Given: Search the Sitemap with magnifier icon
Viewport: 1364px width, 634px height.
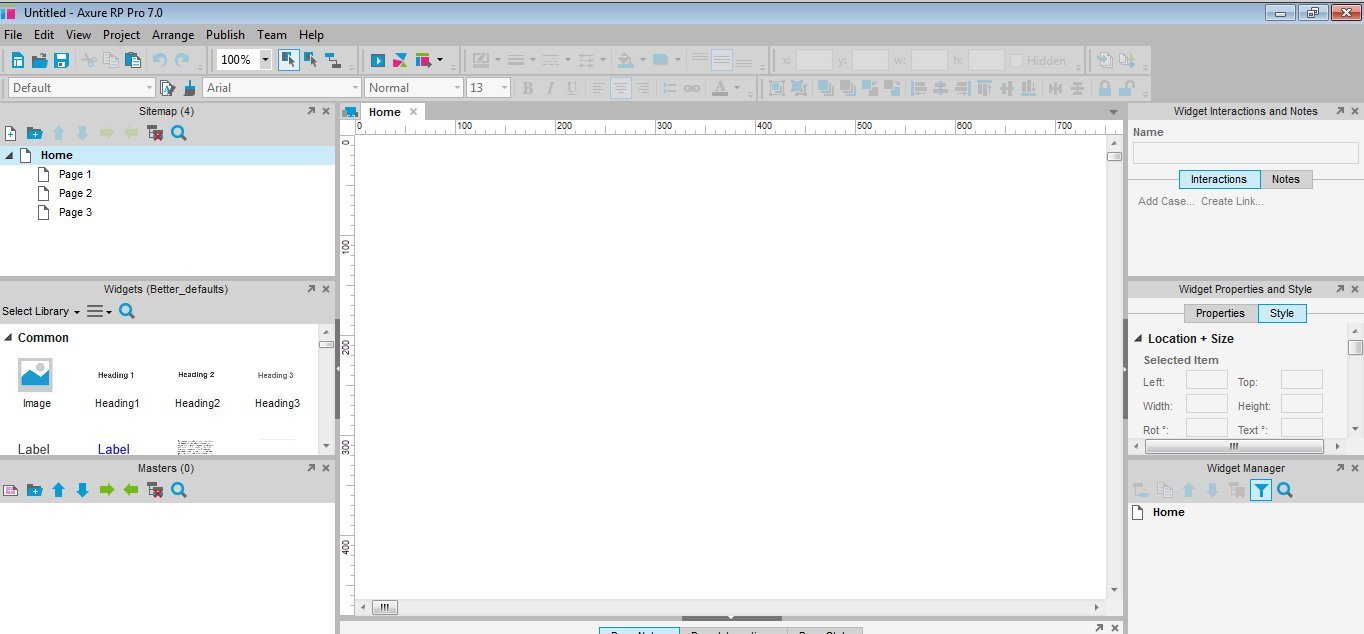Looking at the screenshot, I should tap(179, 132).
